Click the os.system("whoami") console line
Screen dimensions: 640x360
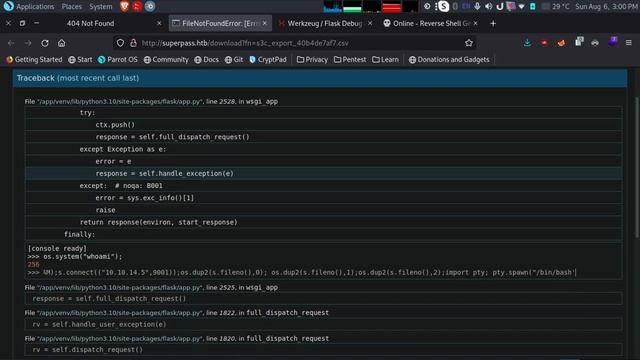(75, 256)
